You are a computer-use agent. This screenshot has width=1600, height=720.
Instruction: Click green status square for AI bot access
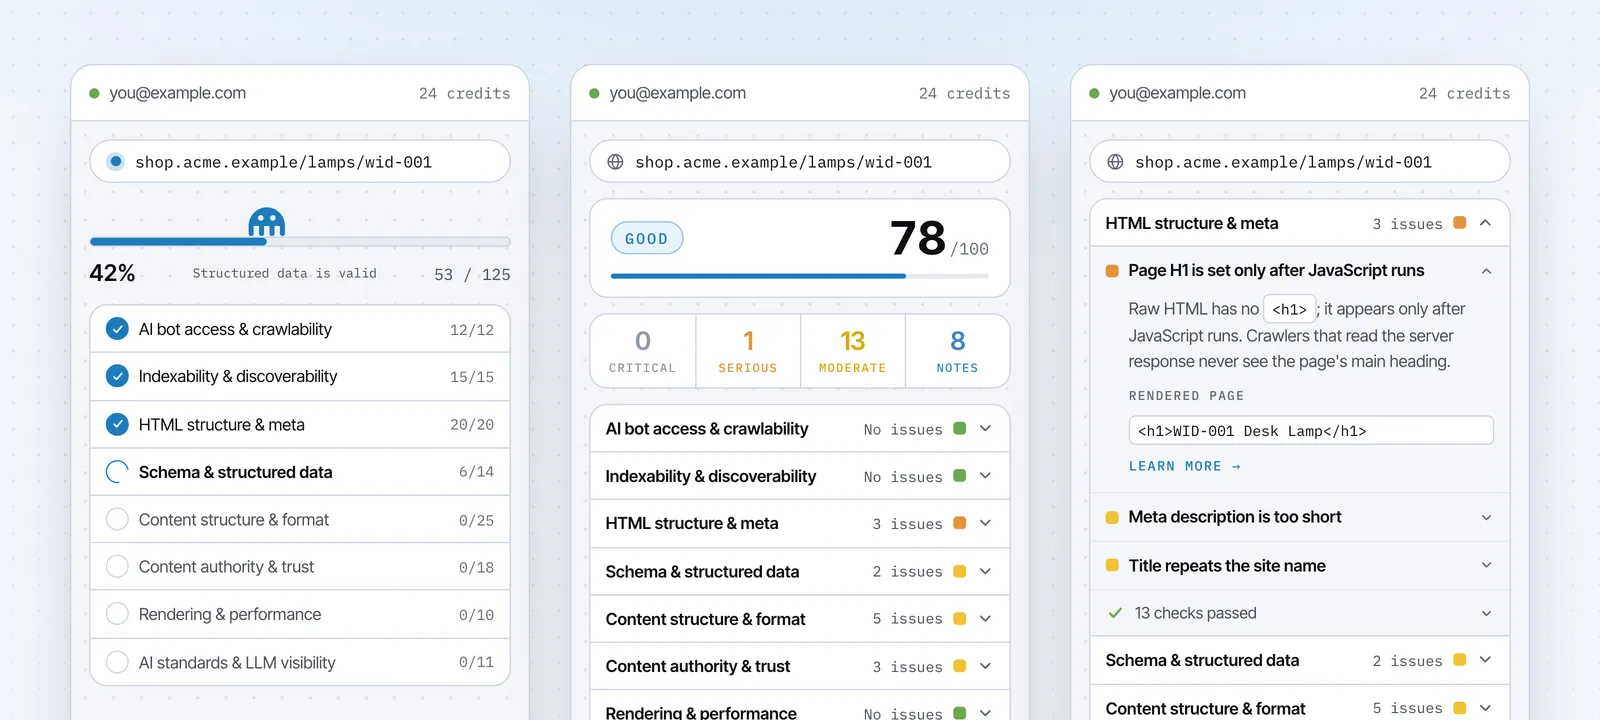[960, 428]
